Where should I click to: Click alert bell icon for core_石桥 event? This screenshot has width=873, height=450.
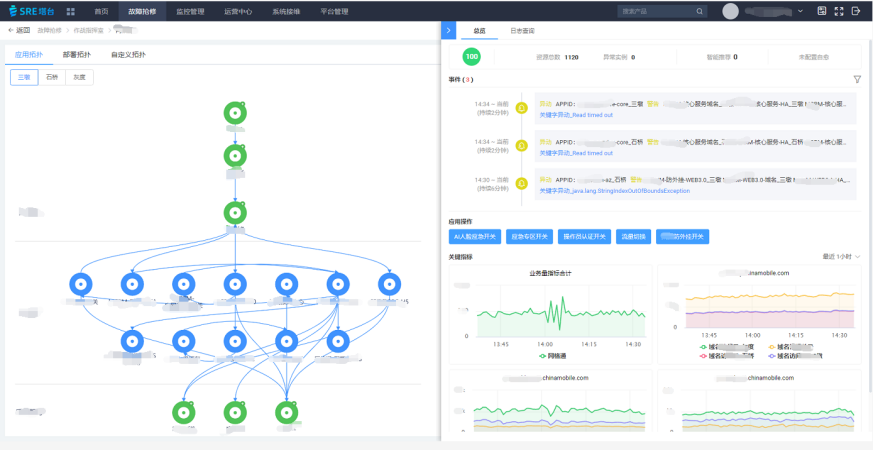(x=522, y=145)
